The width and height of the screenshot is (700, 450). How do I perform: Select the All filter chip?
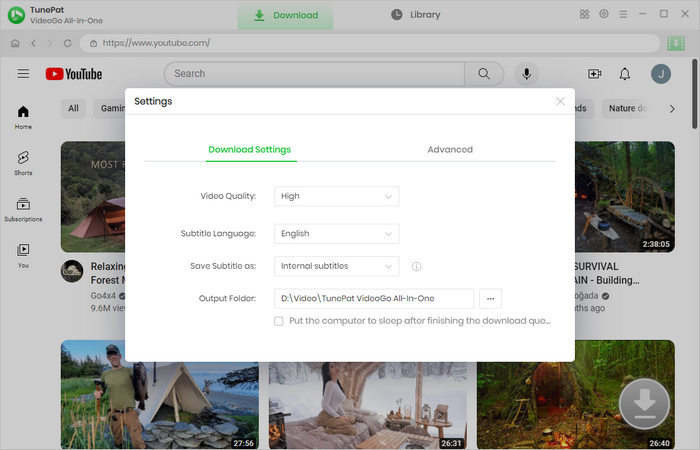(73, 109)
